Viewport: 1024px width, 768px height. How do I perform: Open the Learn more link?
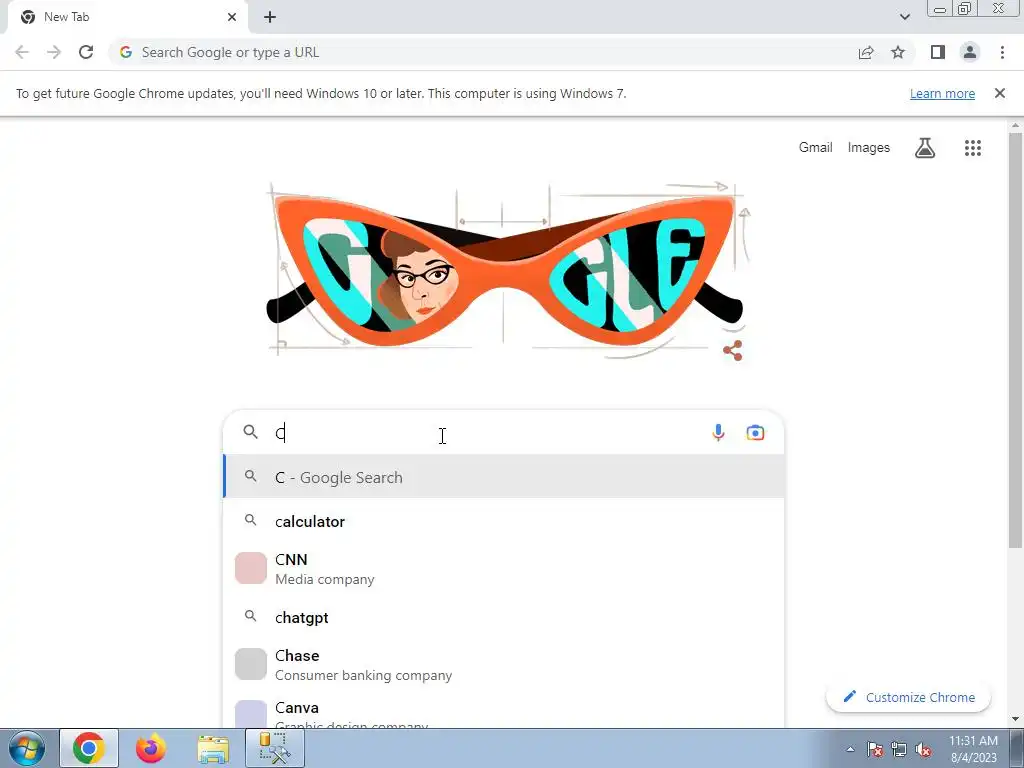click(942, 93)
